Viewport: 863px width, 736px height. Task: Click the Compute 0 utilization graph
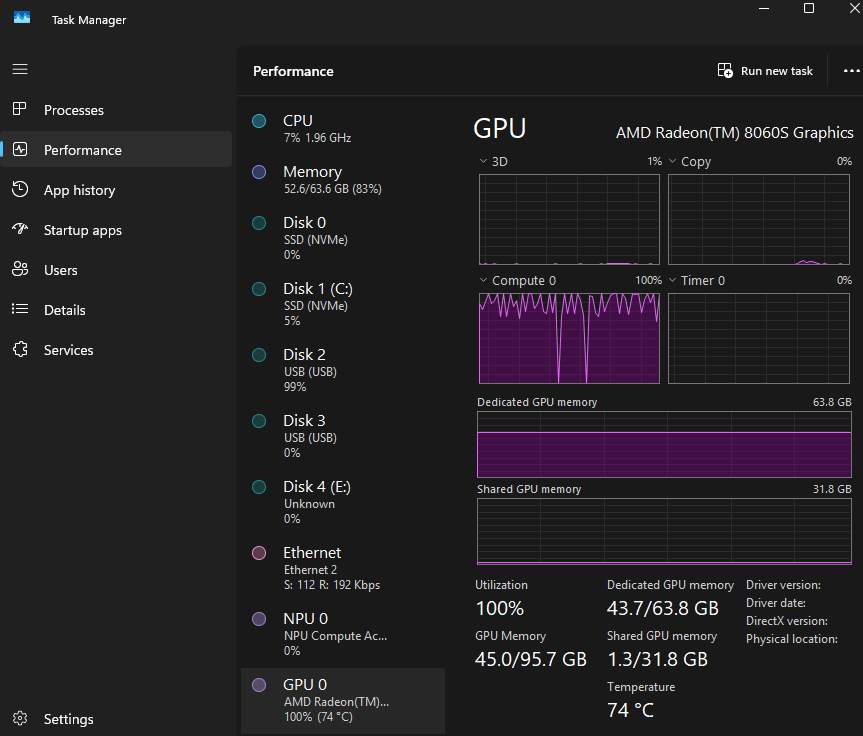[x=569, y=338]
